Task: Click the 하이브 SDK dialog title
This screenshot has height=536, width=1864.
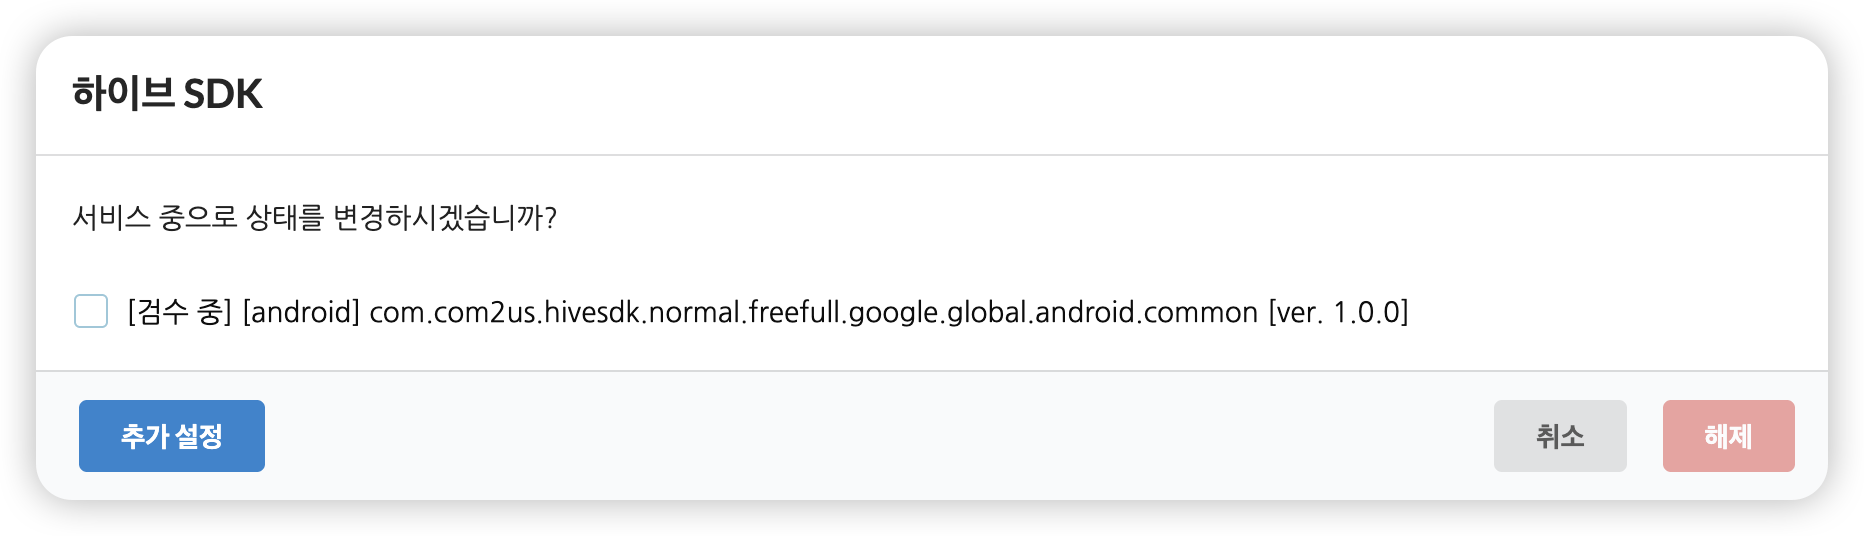Action: tap(167, 94)
